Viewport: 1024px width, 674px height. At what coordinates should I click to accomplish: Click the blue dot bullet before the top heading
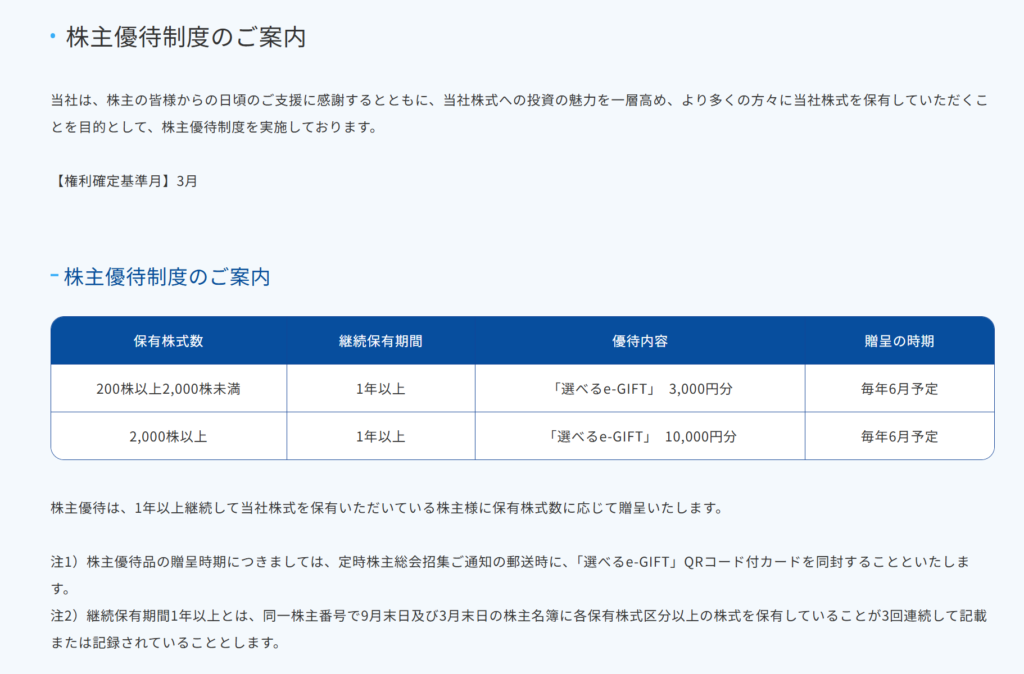pyautogui.click(x=53, y=37)
